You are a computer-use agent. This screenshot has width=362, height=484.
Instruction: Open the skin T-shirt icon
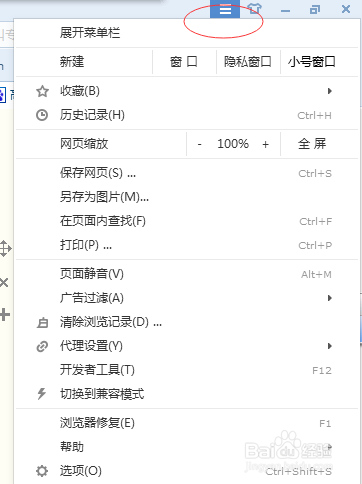255,8
